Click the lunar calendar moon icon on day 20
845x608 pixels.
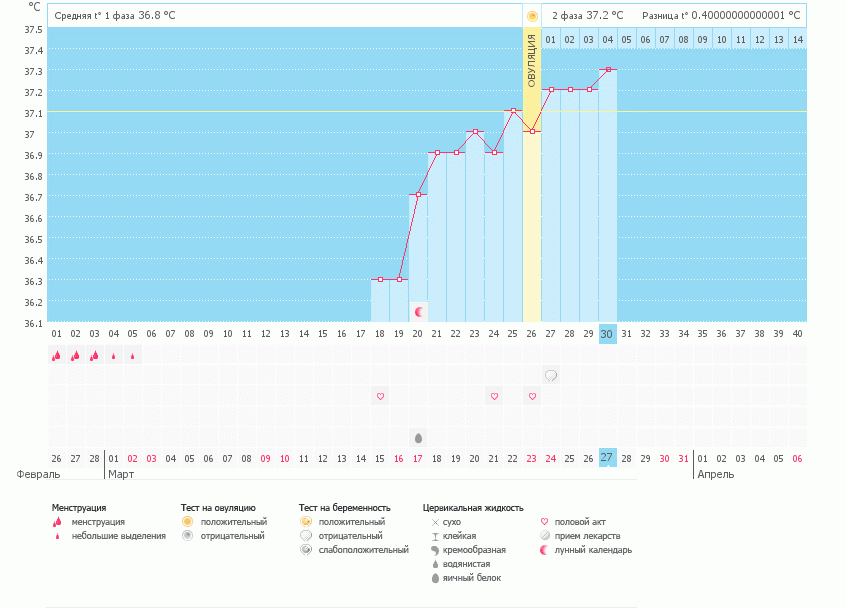tap(418, 312)
